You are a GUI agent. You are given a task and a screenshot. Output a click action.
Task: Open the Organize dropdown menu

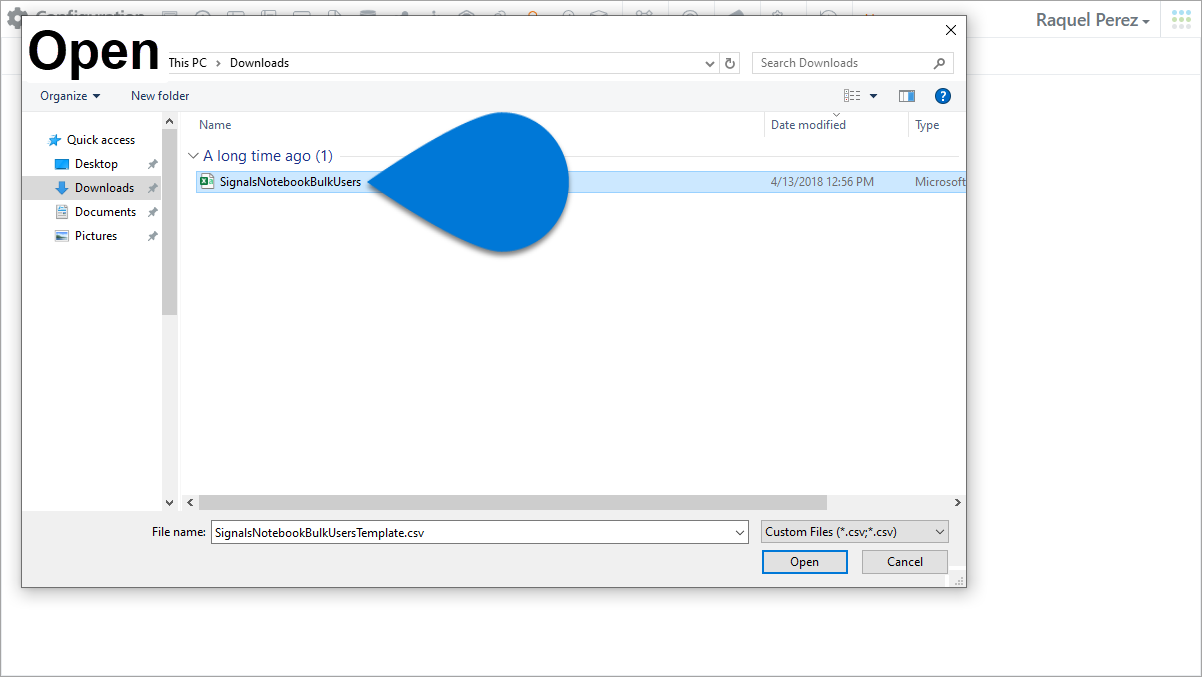tap(70, 96)
